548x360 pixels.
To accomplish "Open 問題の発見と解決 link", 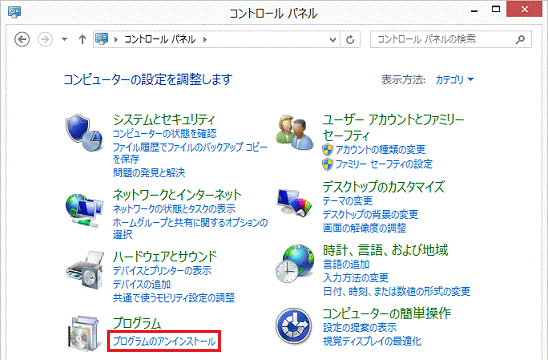I will (149, 172).
